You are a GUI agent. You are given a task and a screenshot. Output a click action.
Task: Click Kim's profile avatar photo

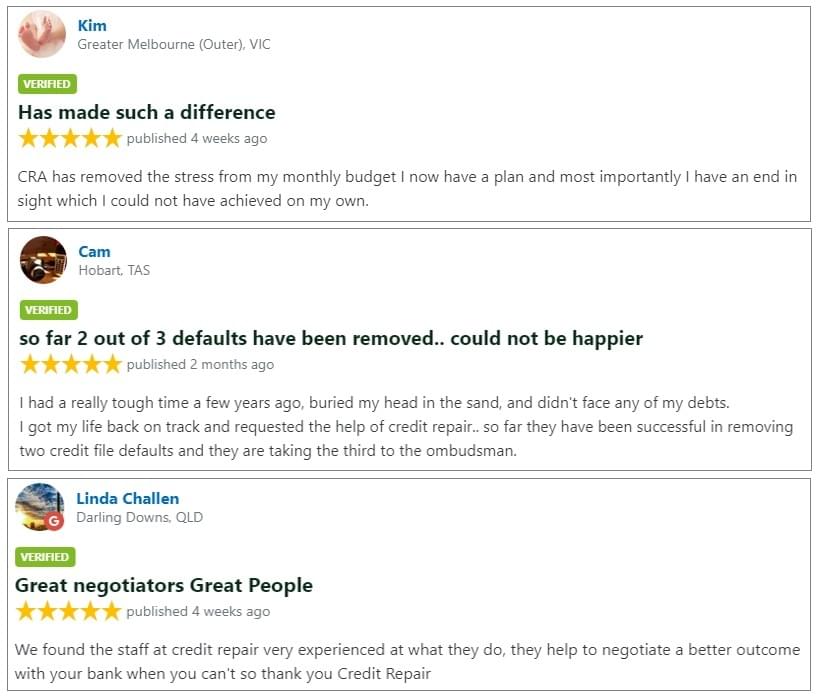(x=42, y=35)
